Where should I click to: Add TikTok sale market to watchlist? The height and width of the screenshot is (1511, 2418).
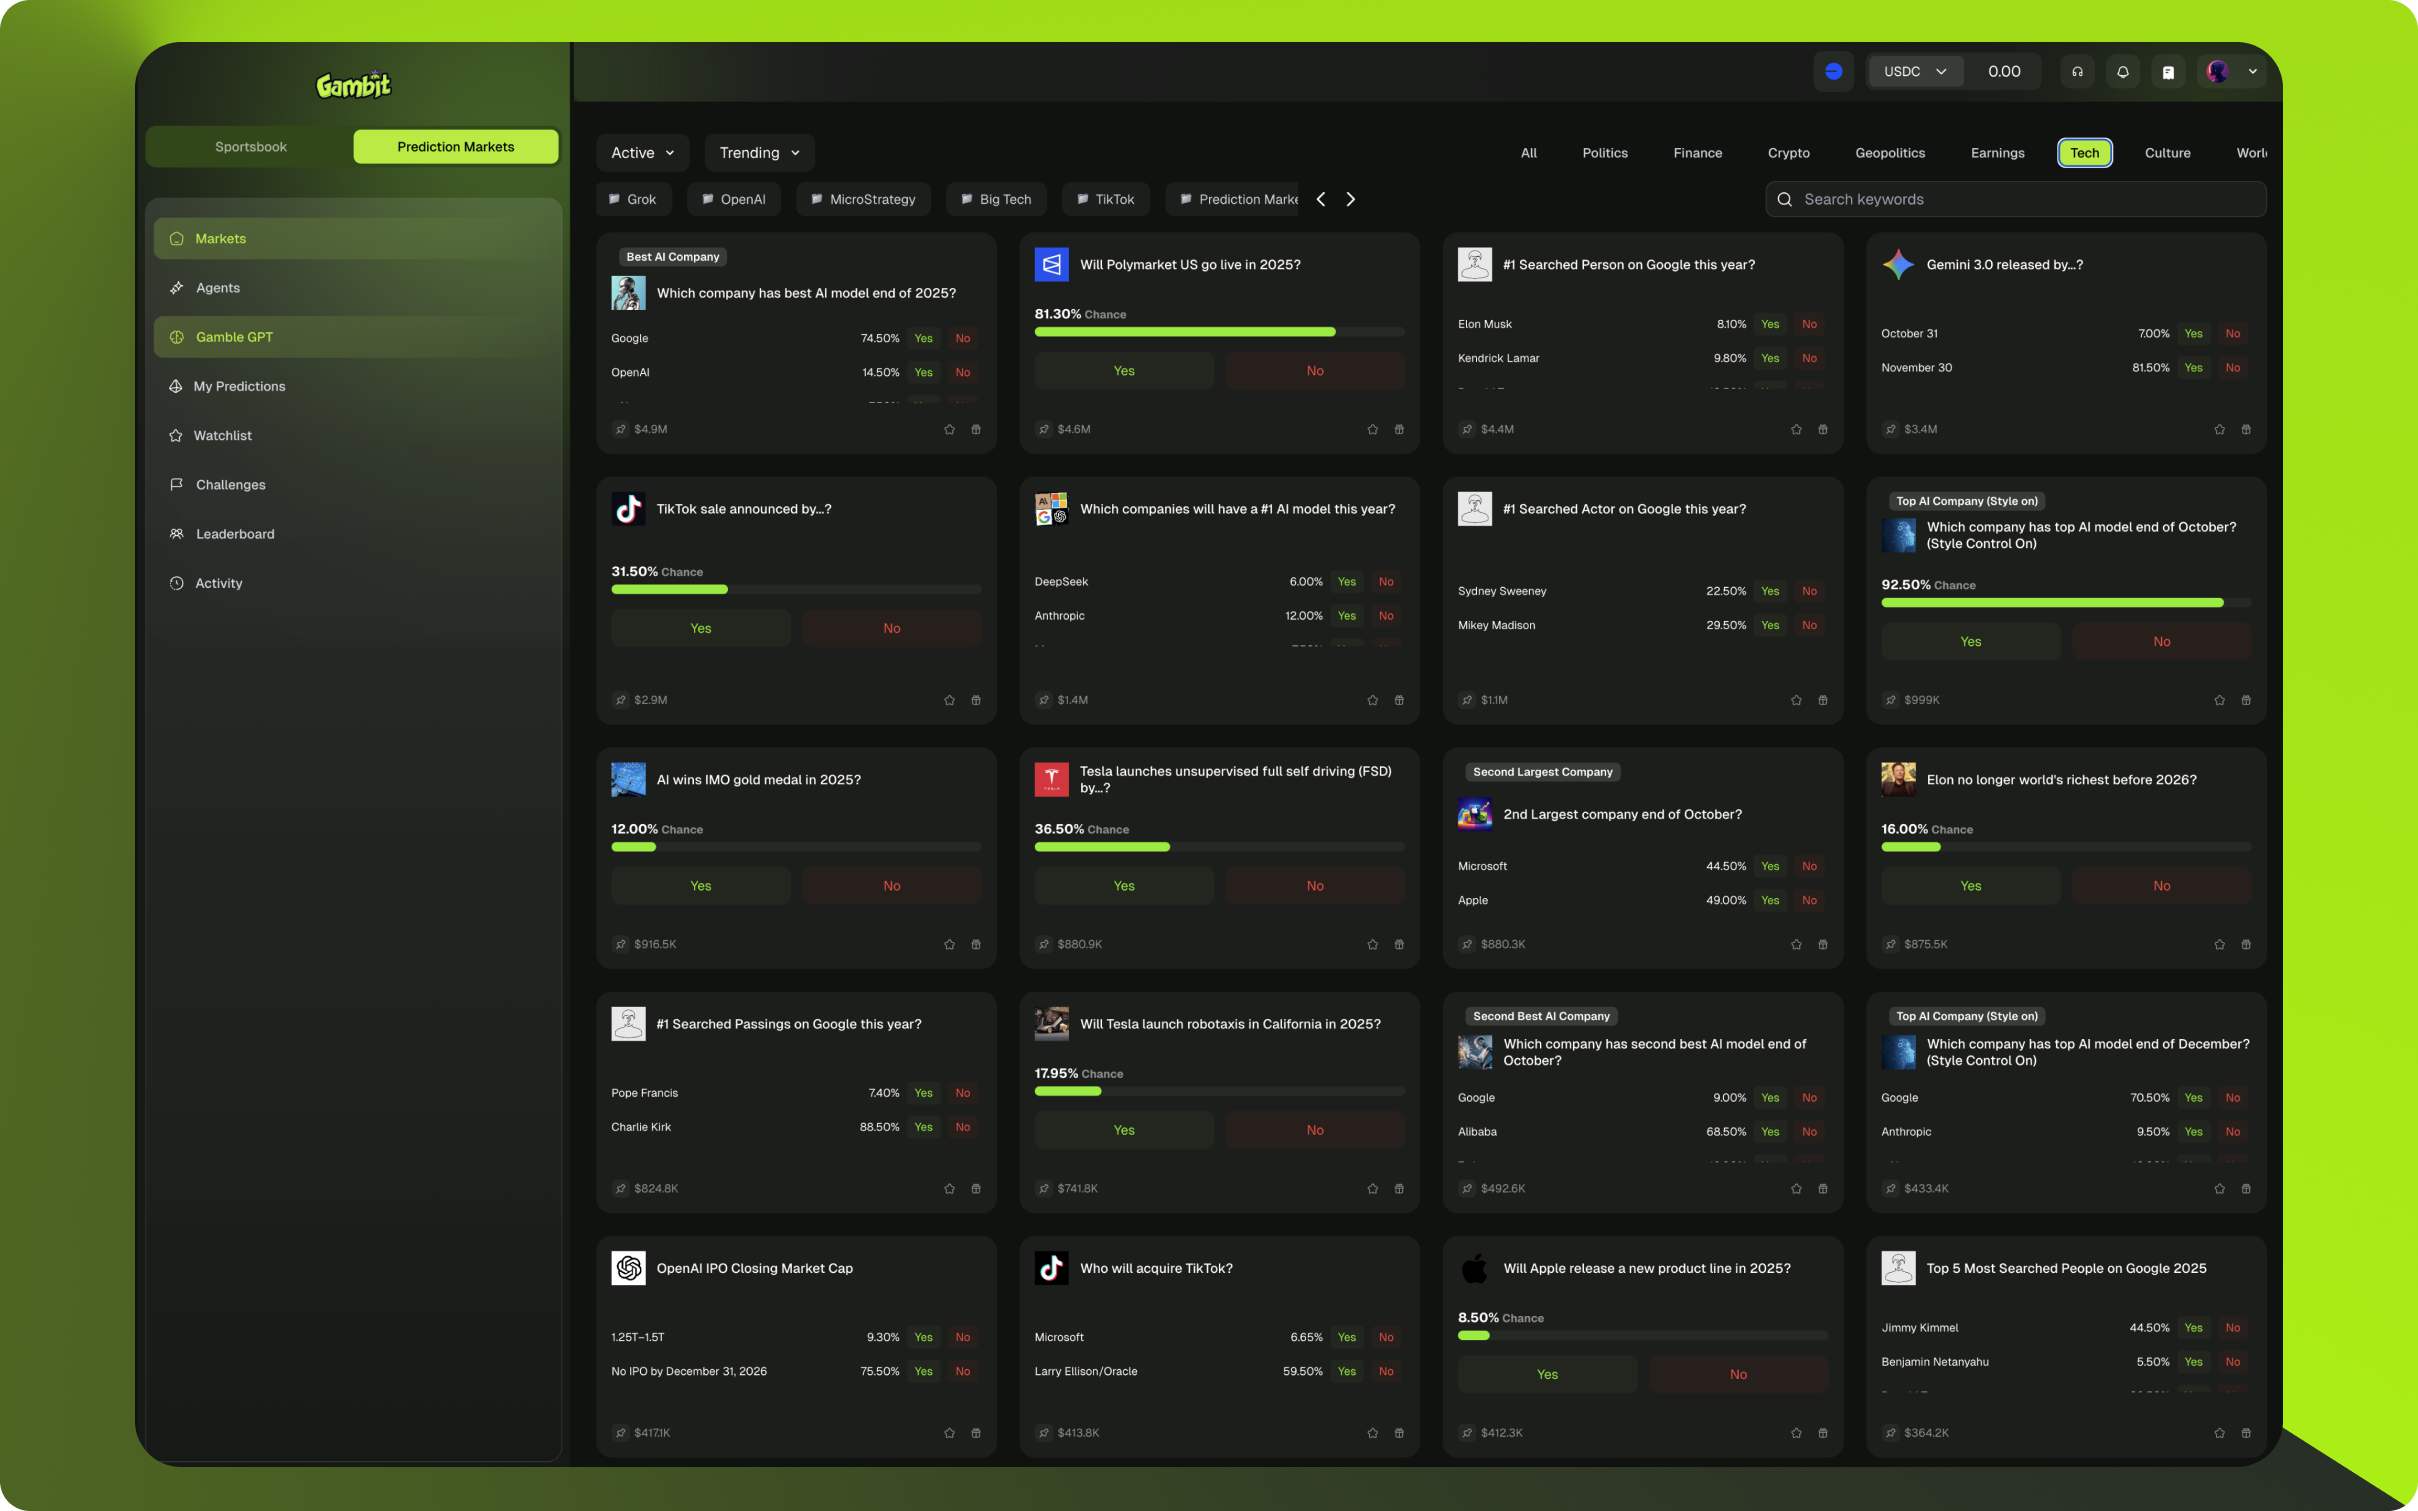point(949,700)
